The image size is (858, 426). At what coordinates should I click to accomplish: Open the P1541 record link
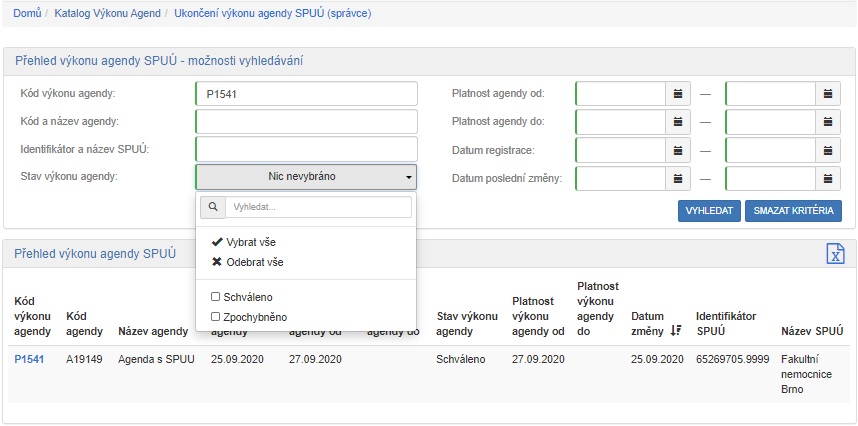(29, 359)
